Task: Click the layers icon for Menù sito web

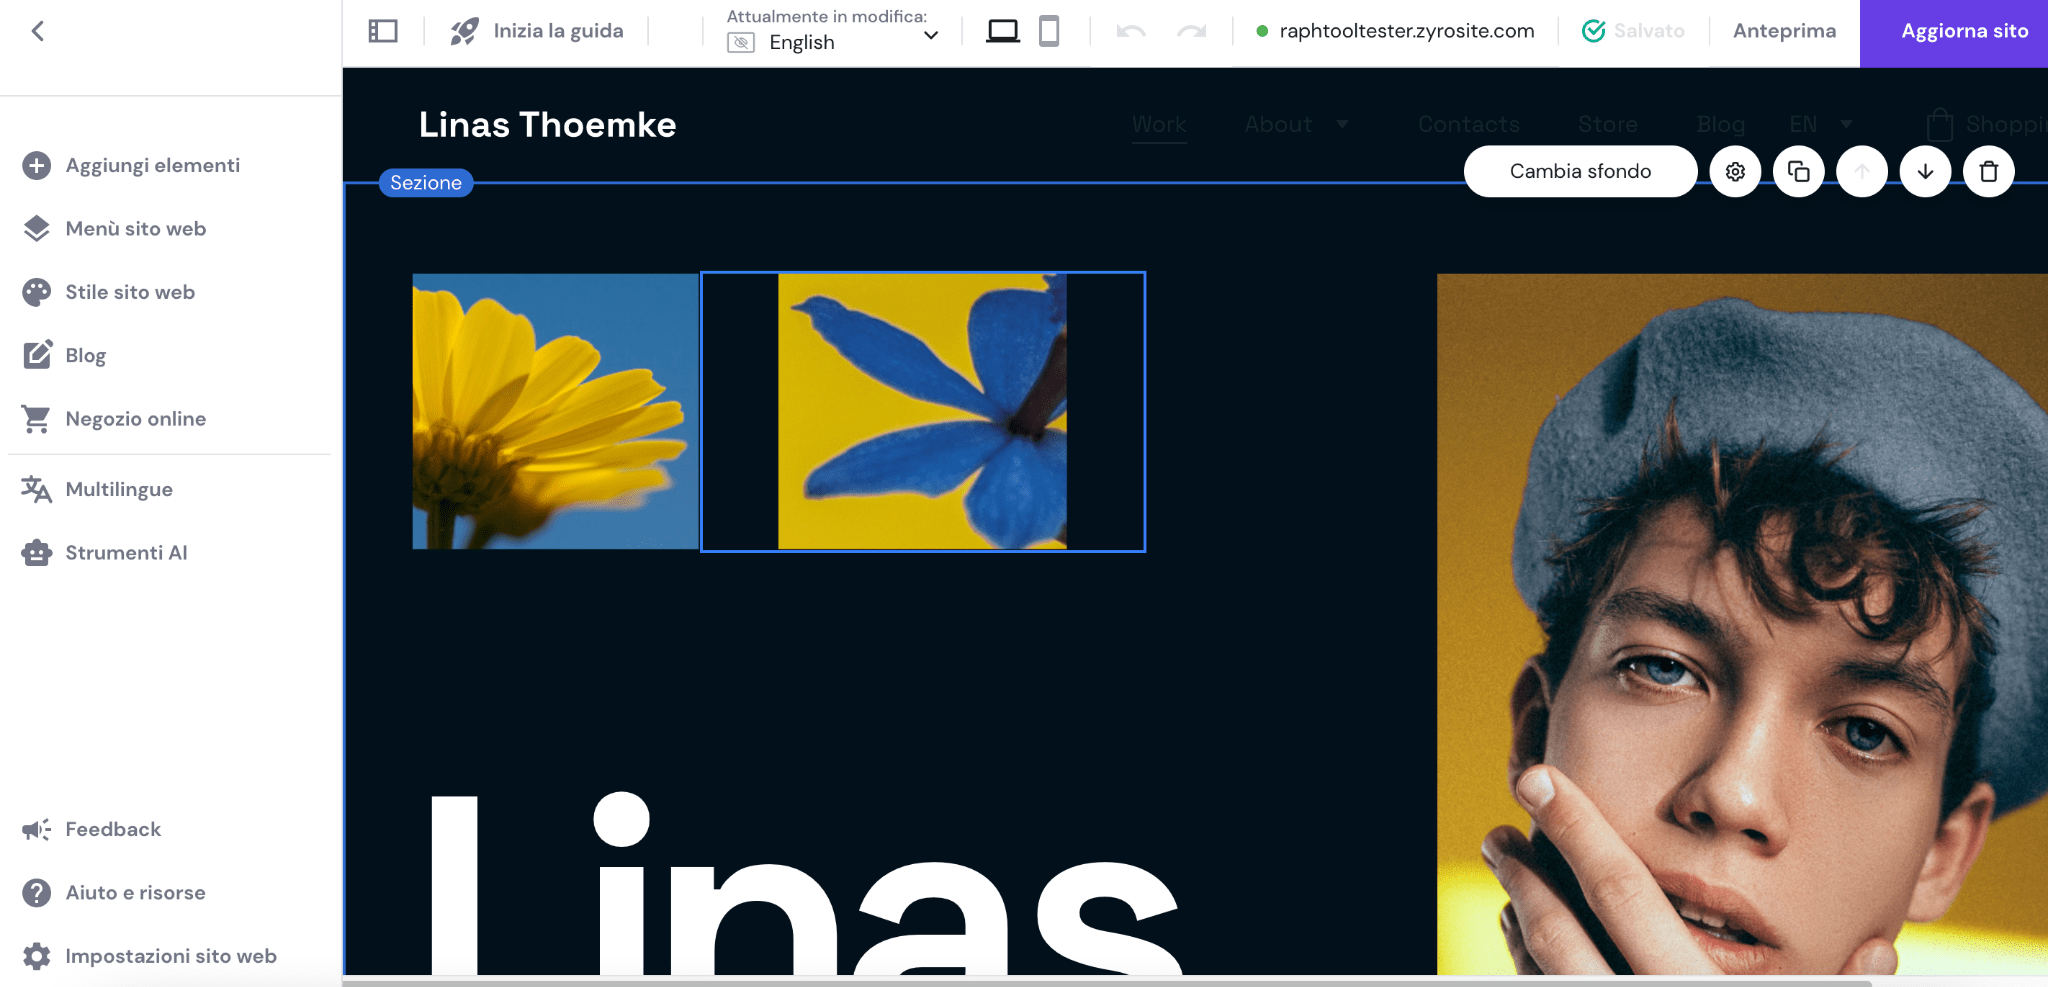Action: (x=37, y=229)
